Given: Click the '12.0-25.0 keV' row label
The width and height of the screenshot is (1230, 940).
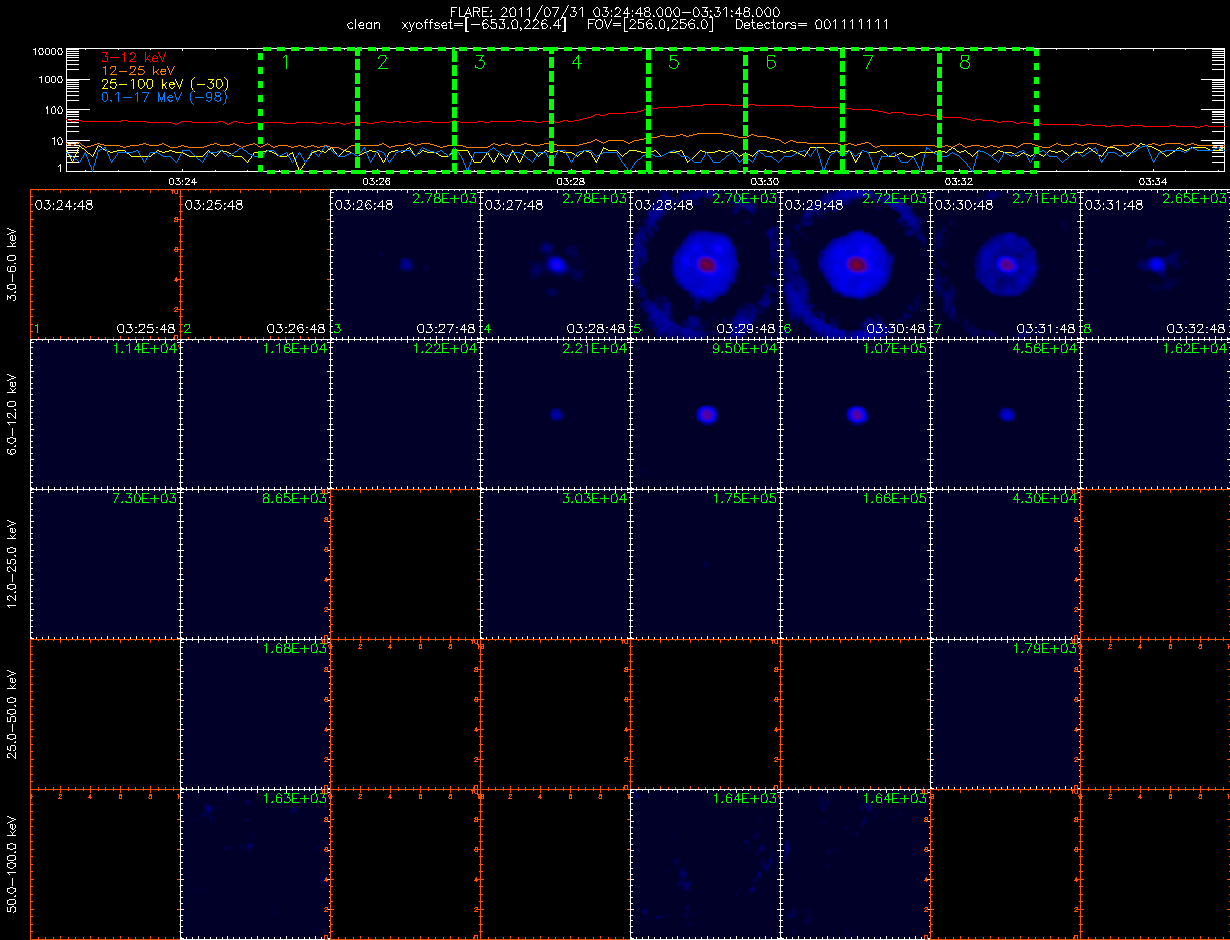Looking at the screenshot, I should pyautogui.click(x=12, y=563).
